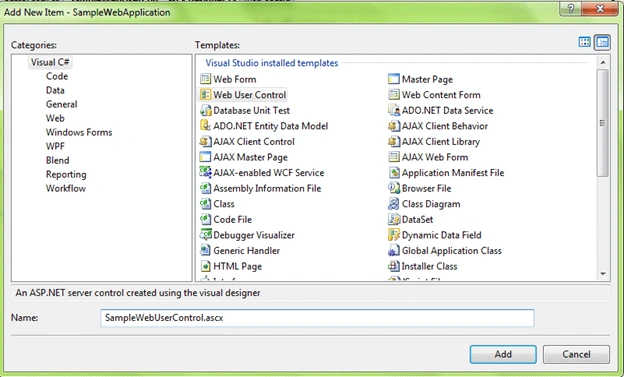Select the Web Form template icon

tap(205, 79)
